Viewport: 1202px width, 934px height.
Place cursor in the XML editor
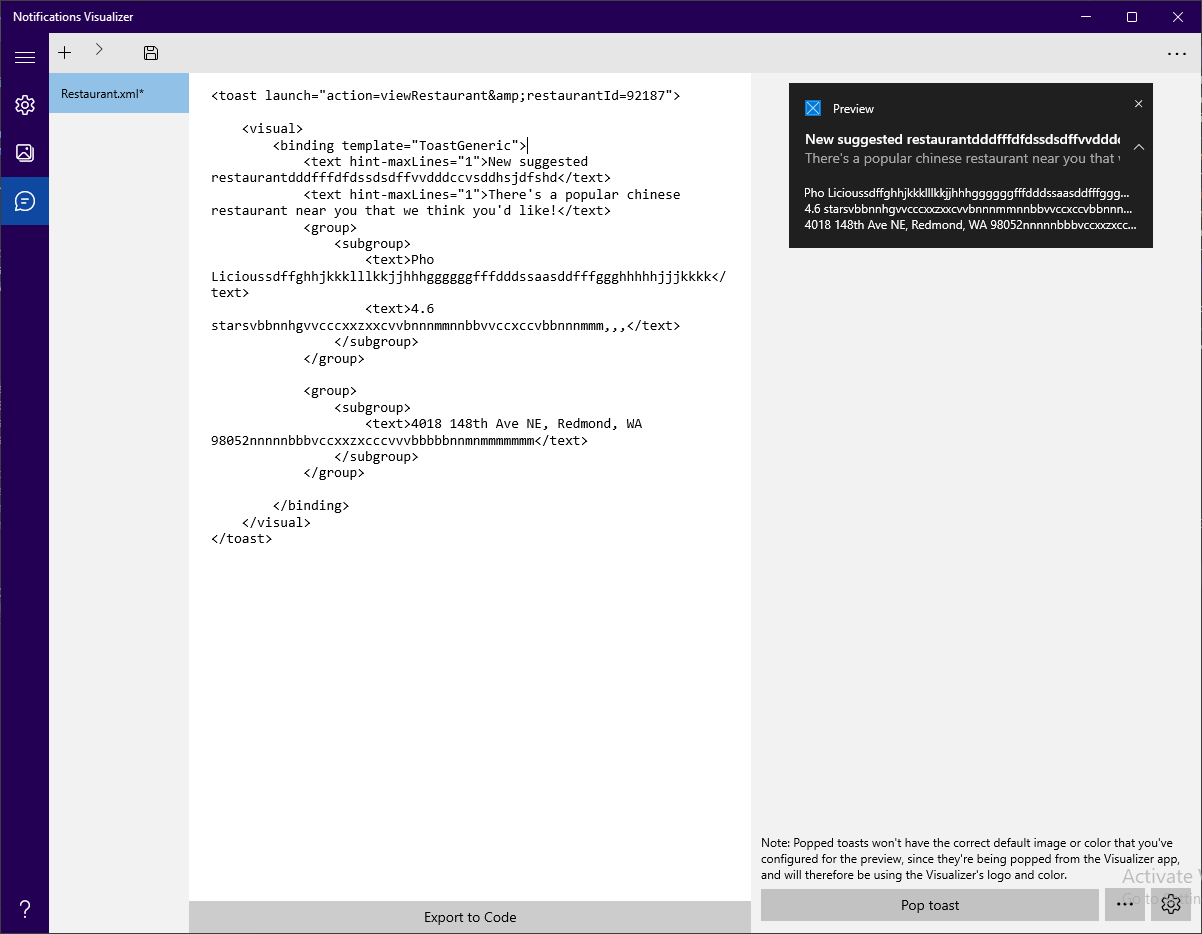450,300
